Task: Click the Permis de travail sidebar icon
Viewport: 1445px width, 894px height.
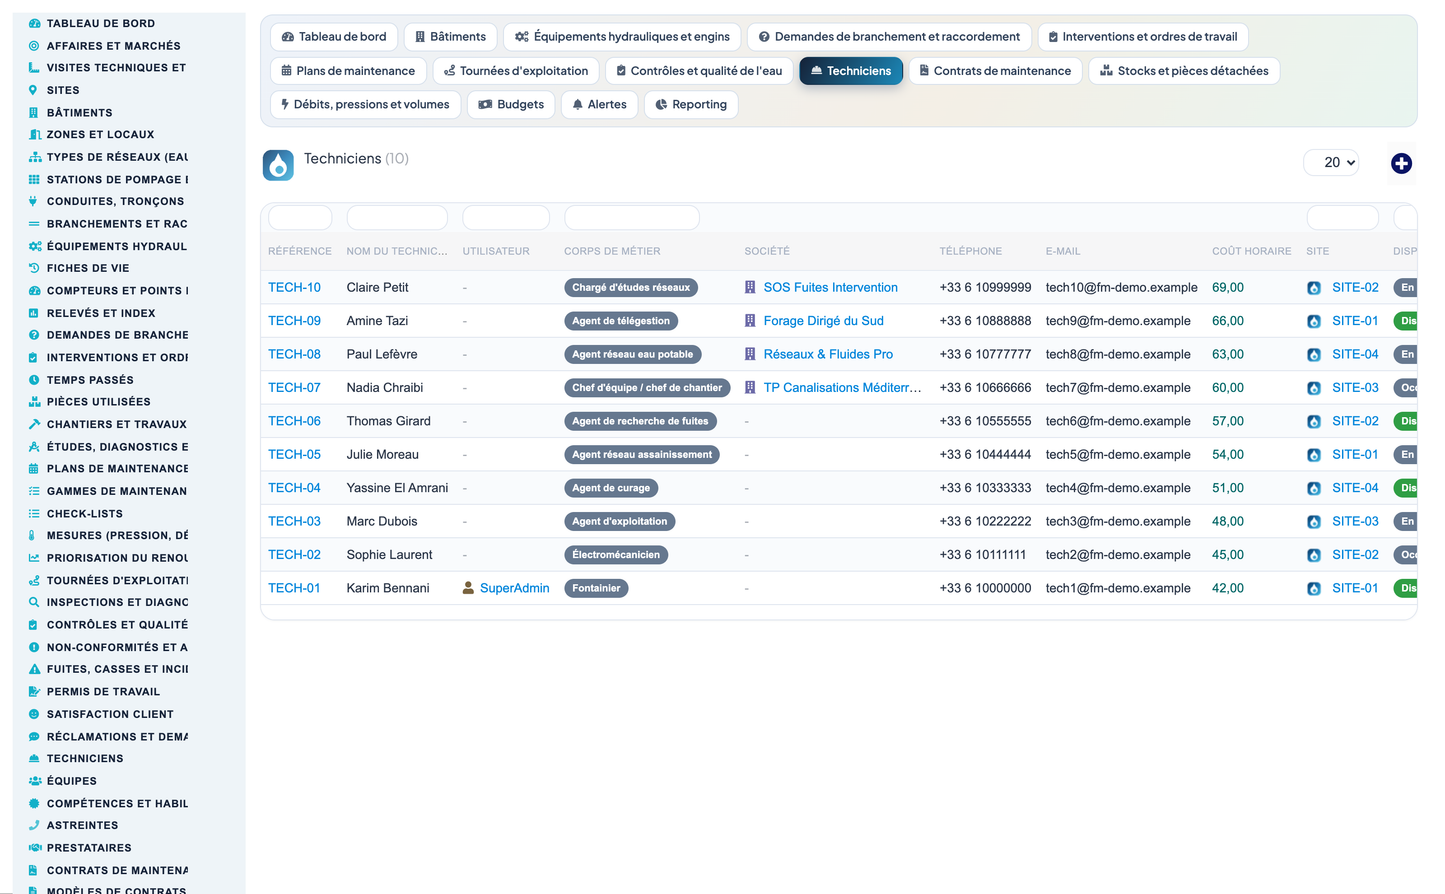Action: (34, 692)
